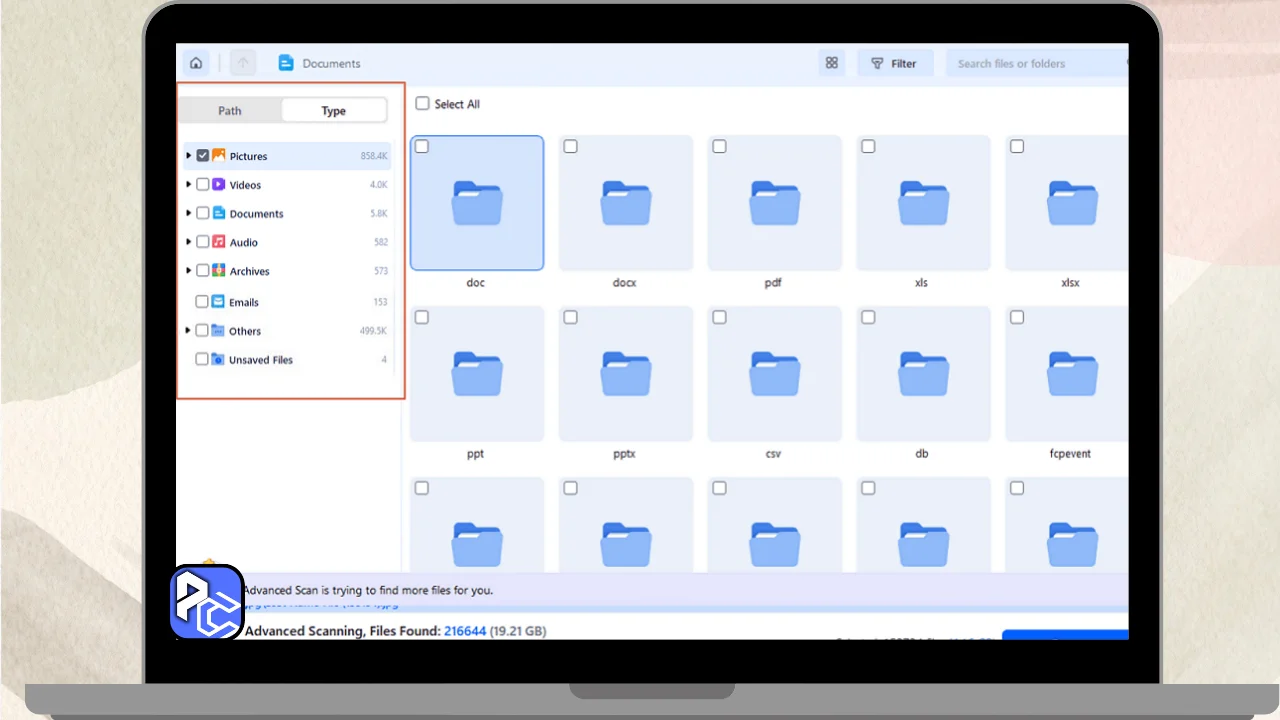Enable the Select All checkbox
Screen dimensions: 1280x720
[x=422, y=104]
